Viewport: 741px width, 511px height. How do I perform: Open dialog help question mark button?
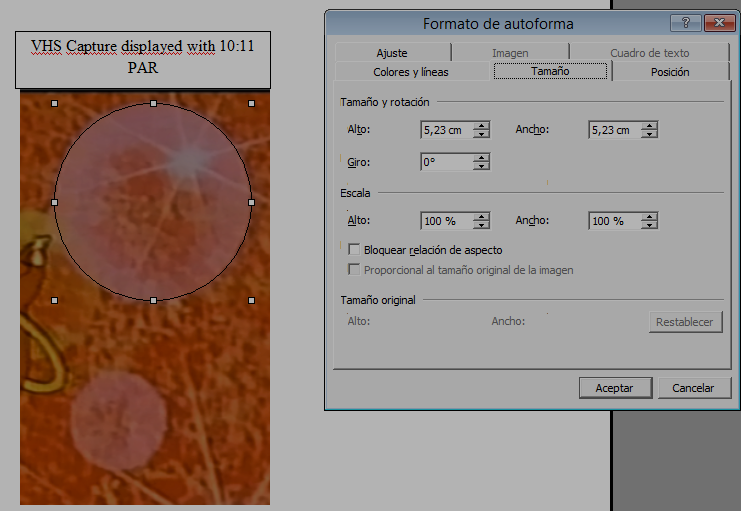[685, 23]
